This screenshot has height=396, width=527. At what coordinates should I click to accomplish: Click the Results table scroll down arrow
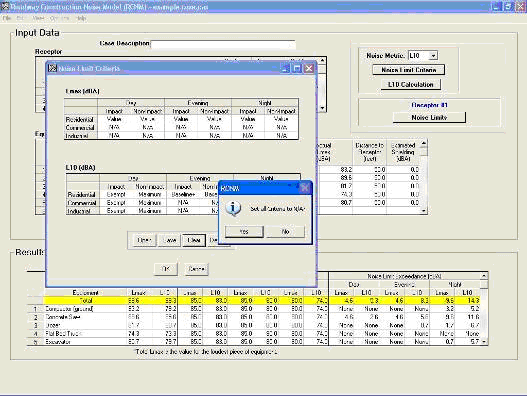coord(484,342)
